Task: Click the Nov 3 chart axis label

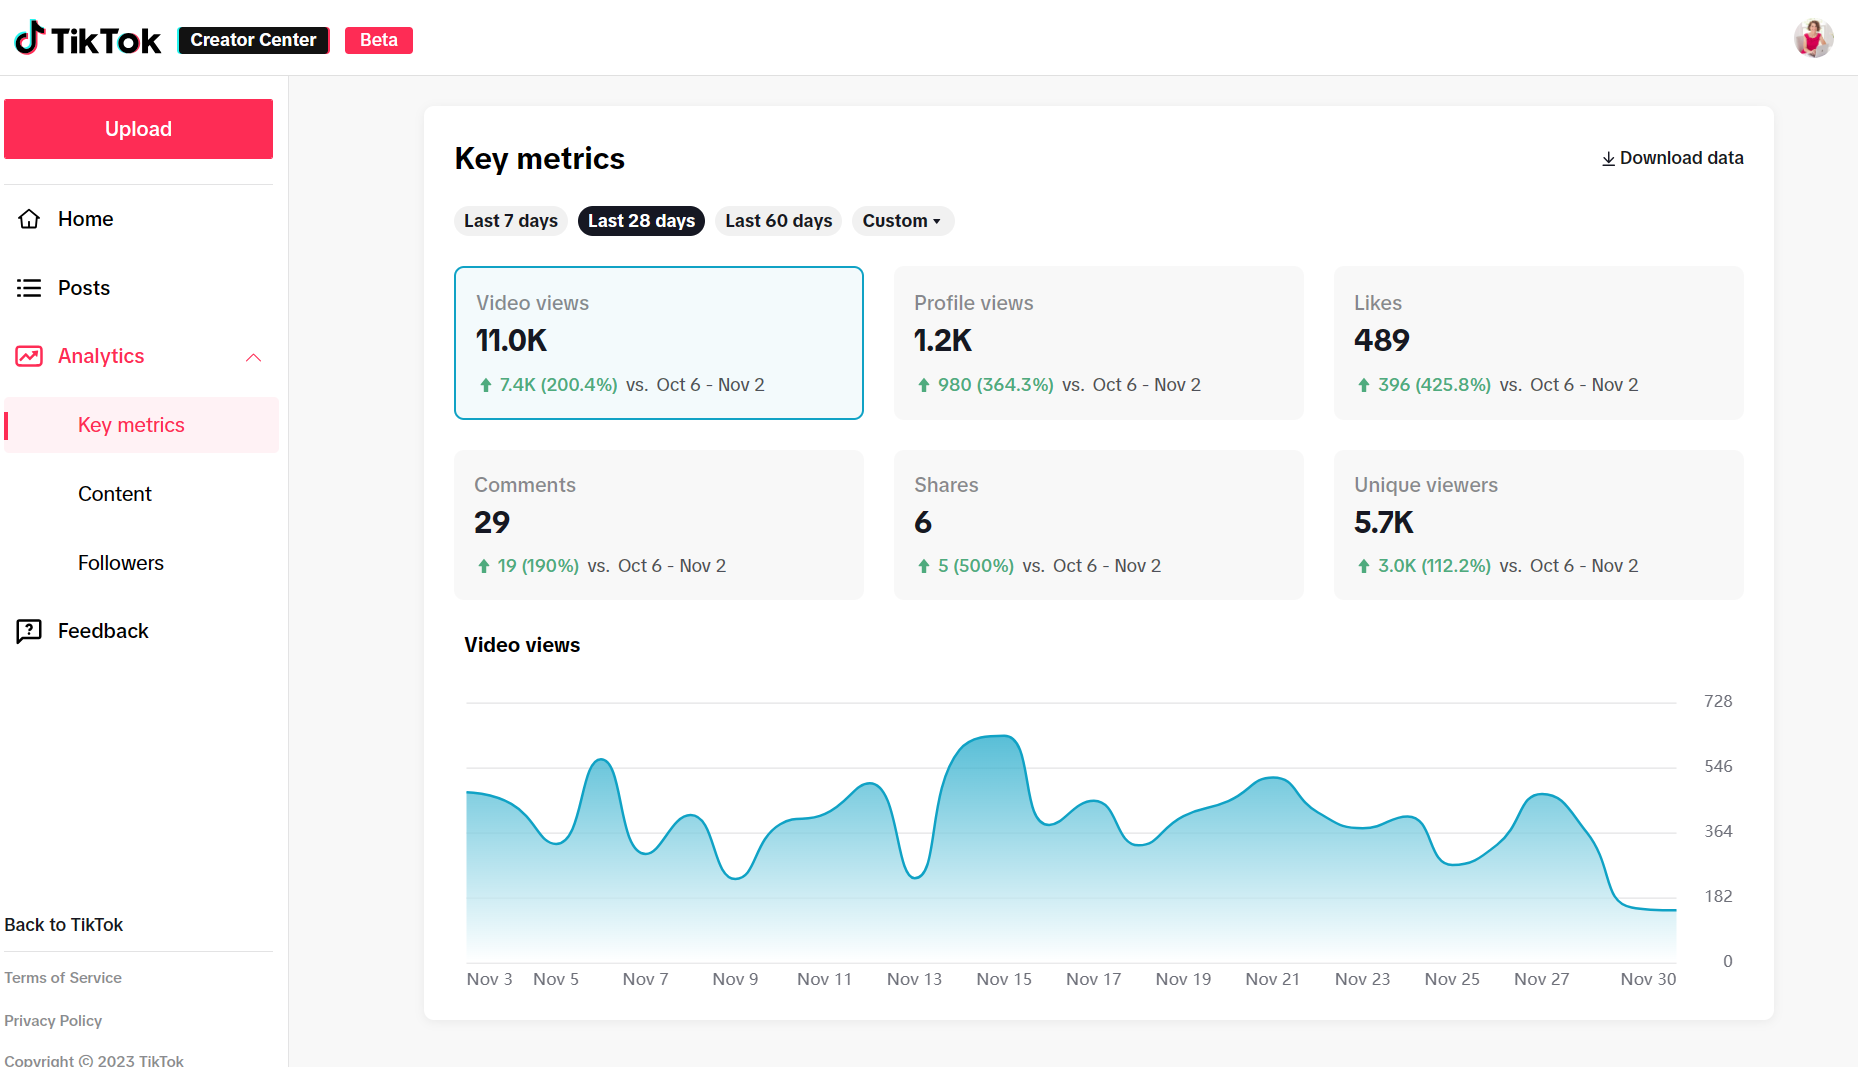Action: tap(489, 979)
